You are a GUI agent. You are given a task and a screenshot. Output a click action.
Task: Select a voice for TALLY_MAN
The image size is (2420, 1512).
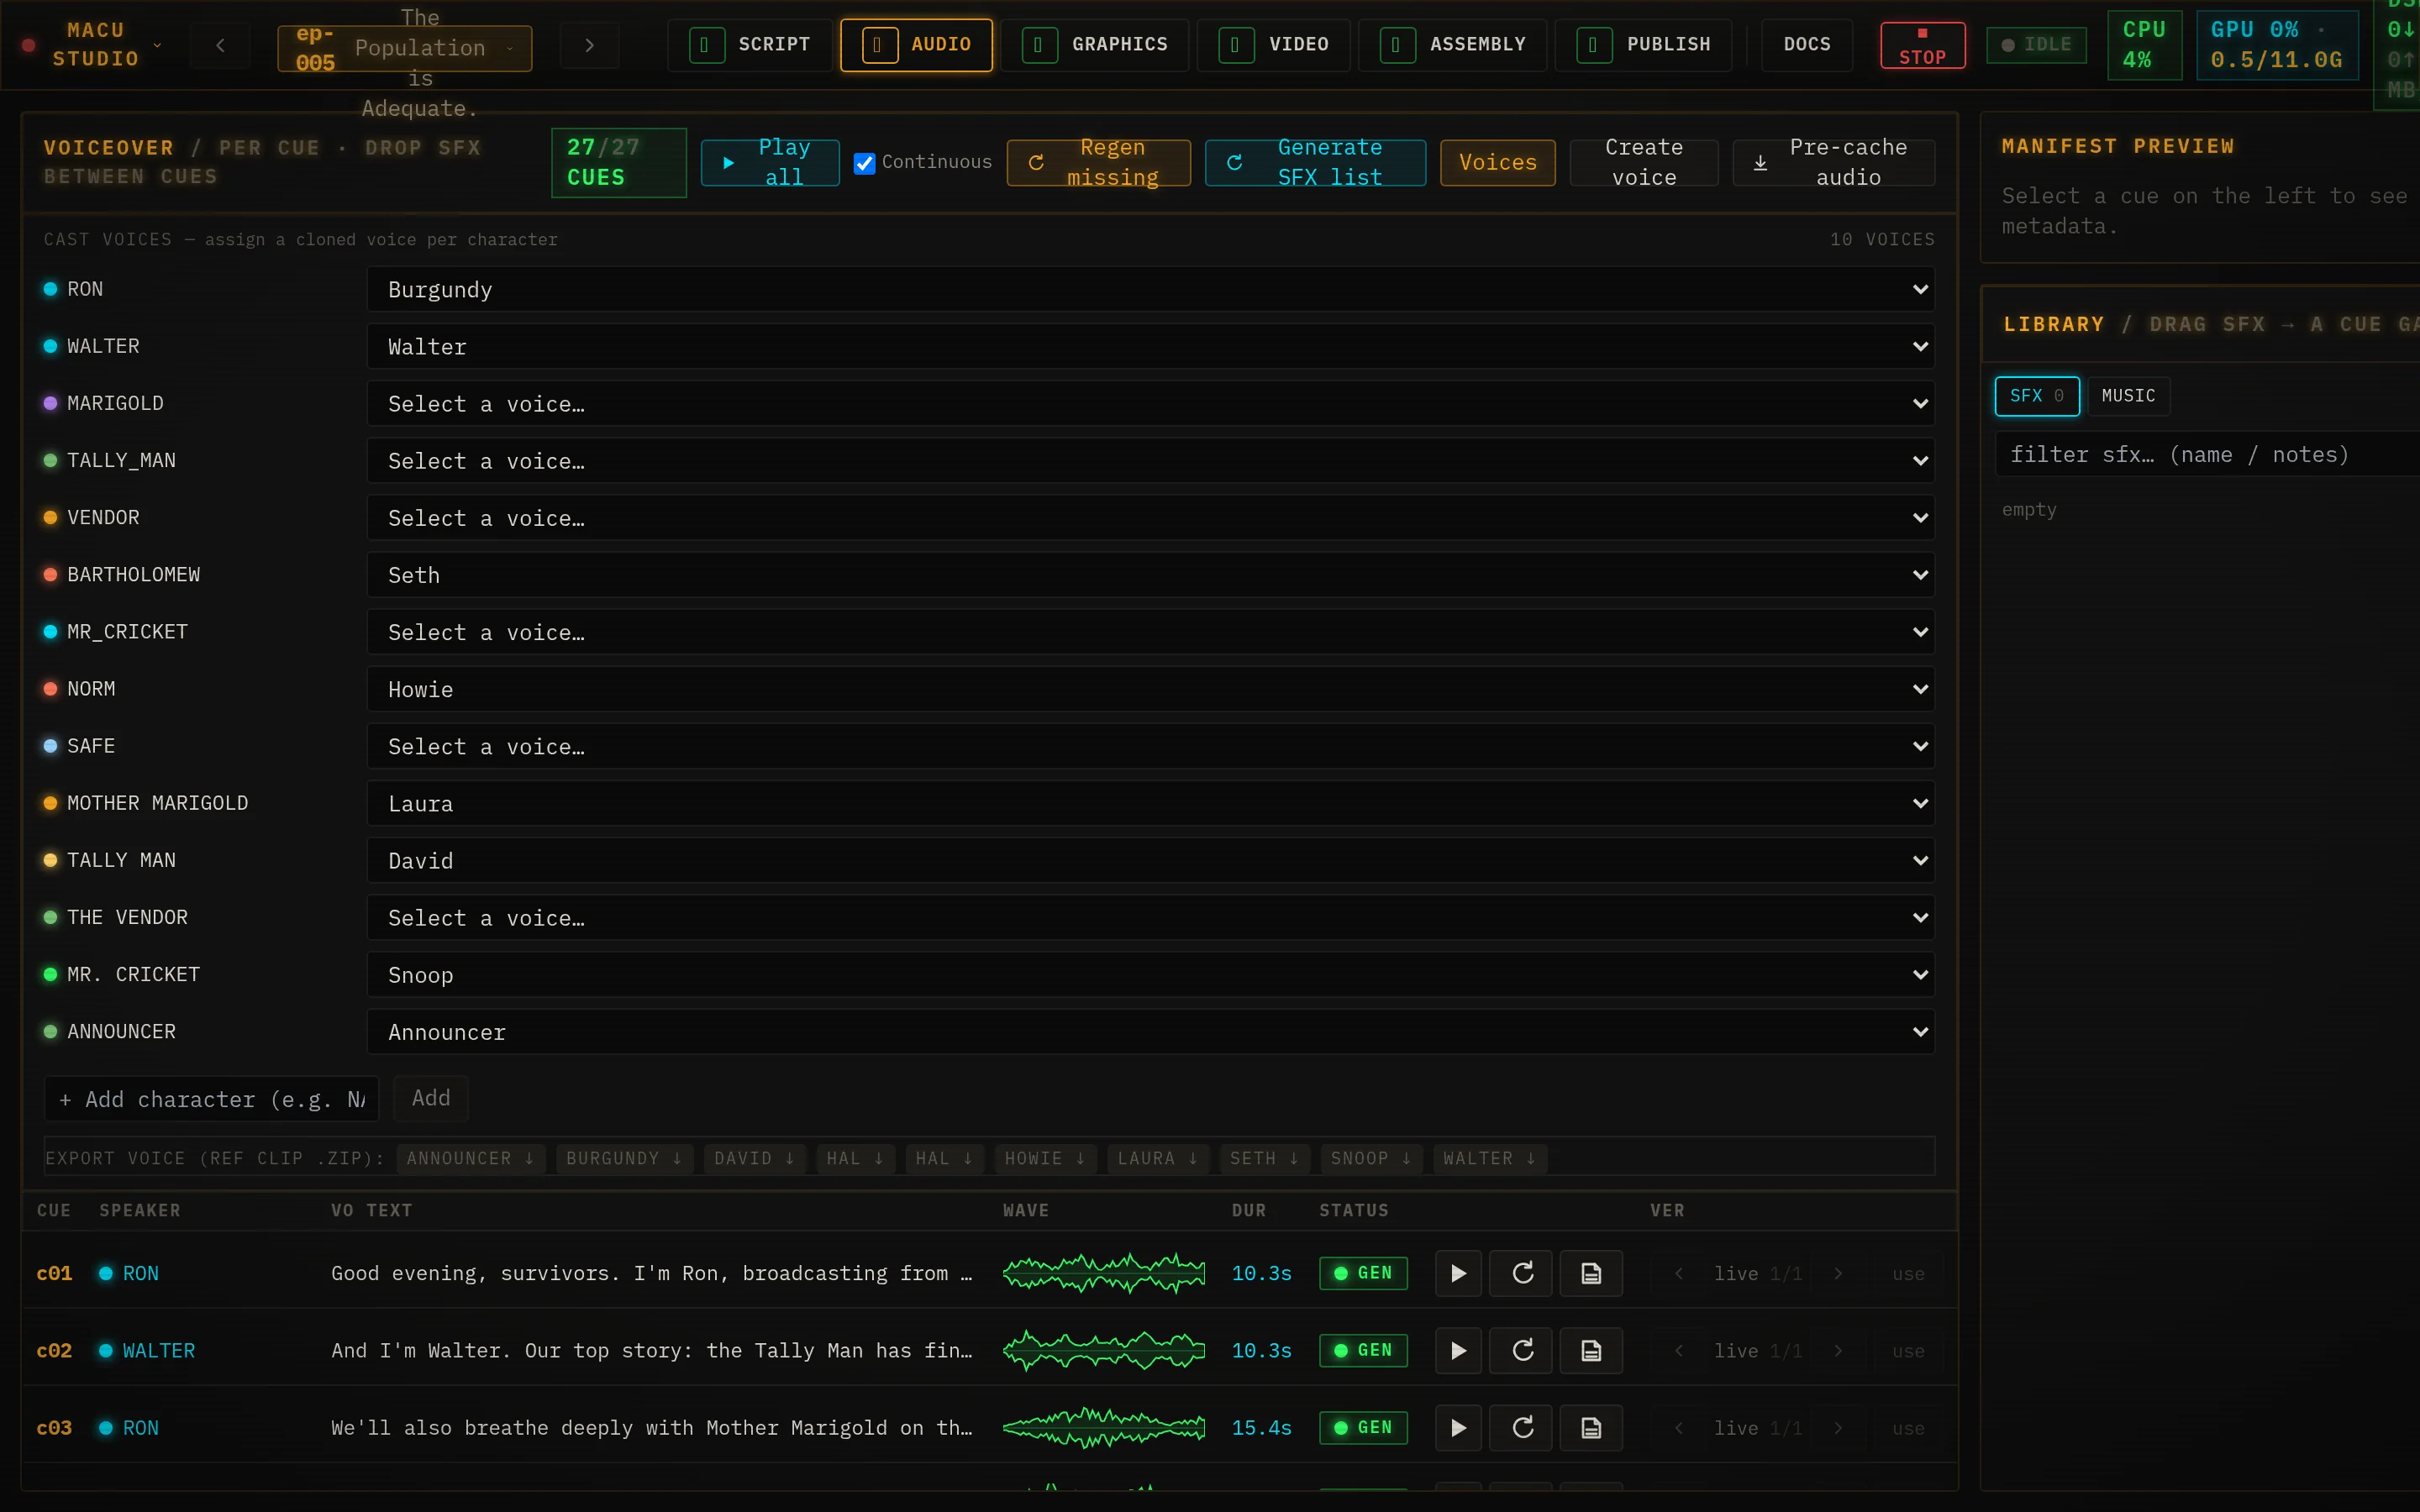[1150, 460]
